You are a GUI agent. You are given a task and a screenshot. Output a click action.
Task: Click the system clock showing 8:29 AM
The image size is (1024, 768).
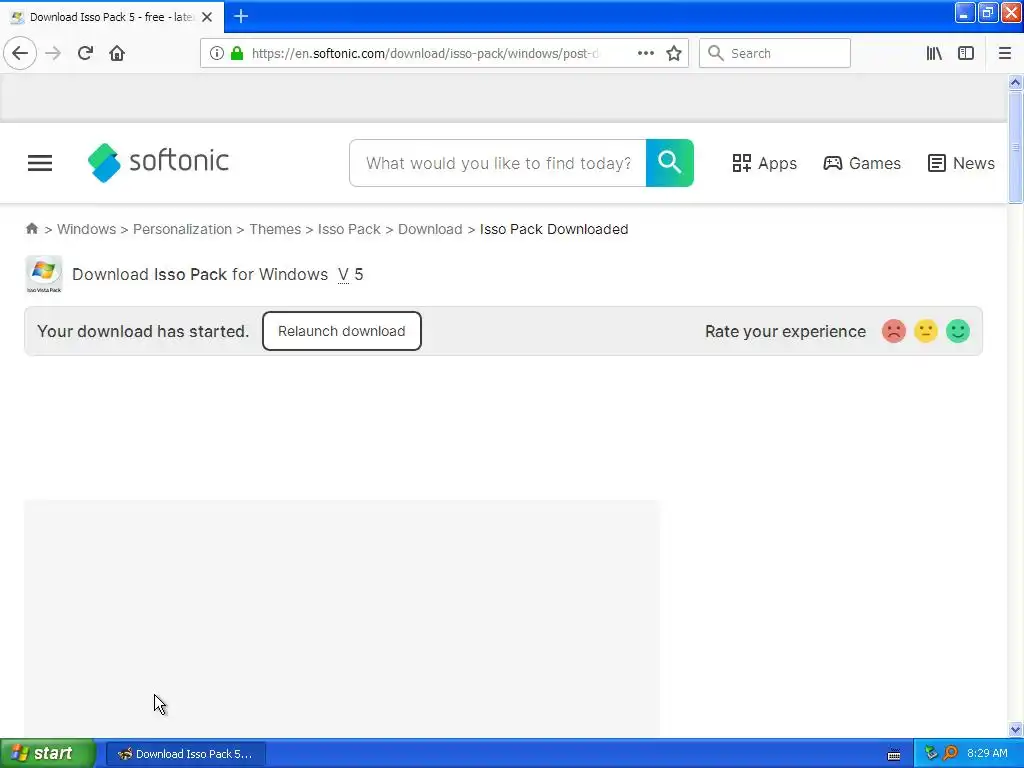click(987, 754)
